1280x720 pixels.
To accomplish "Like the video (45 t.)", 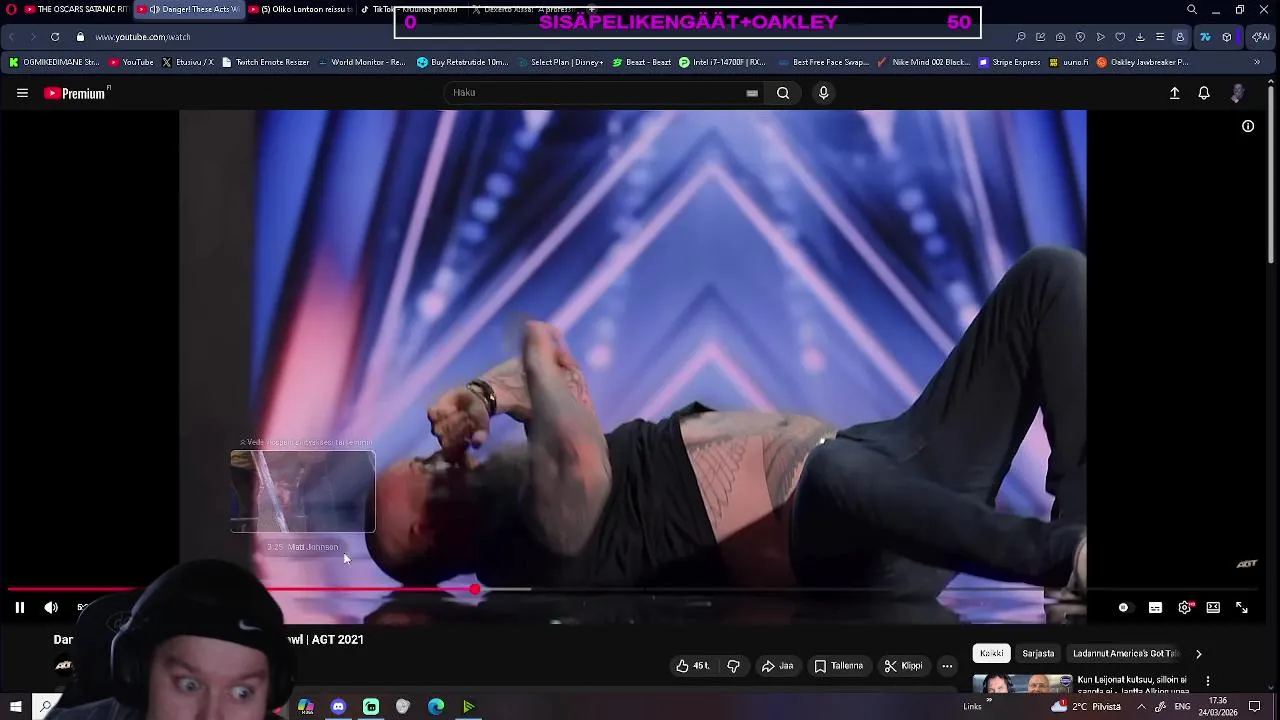I will click(x=692, y=666).
